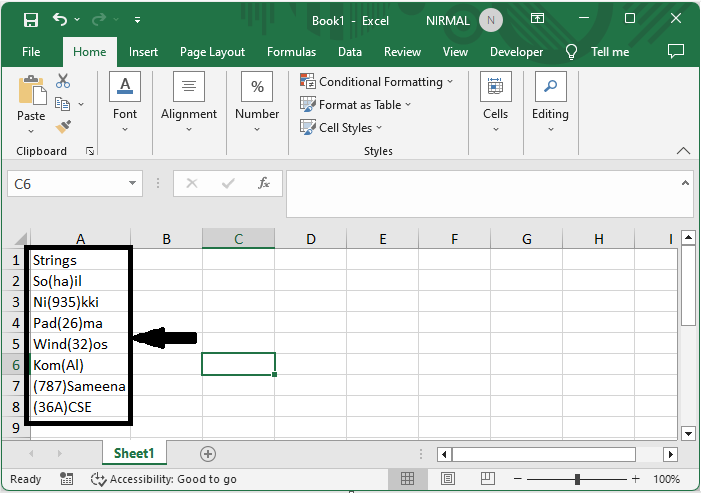
Task: Click vertical scrollbar down arrow
Action: 688,433
